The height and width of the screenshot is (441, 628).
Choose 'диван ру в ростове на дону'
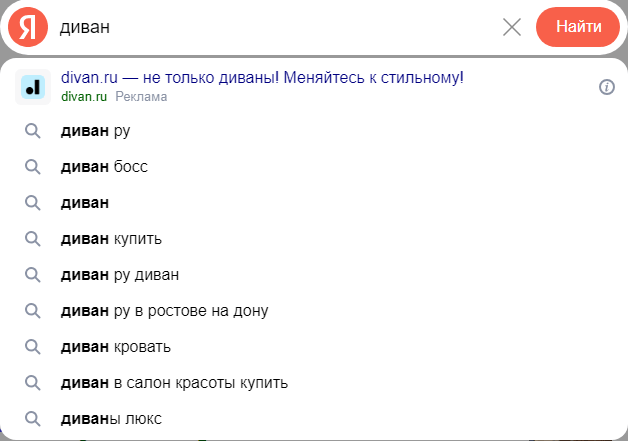pyautogui.click(x=164, y=311)
